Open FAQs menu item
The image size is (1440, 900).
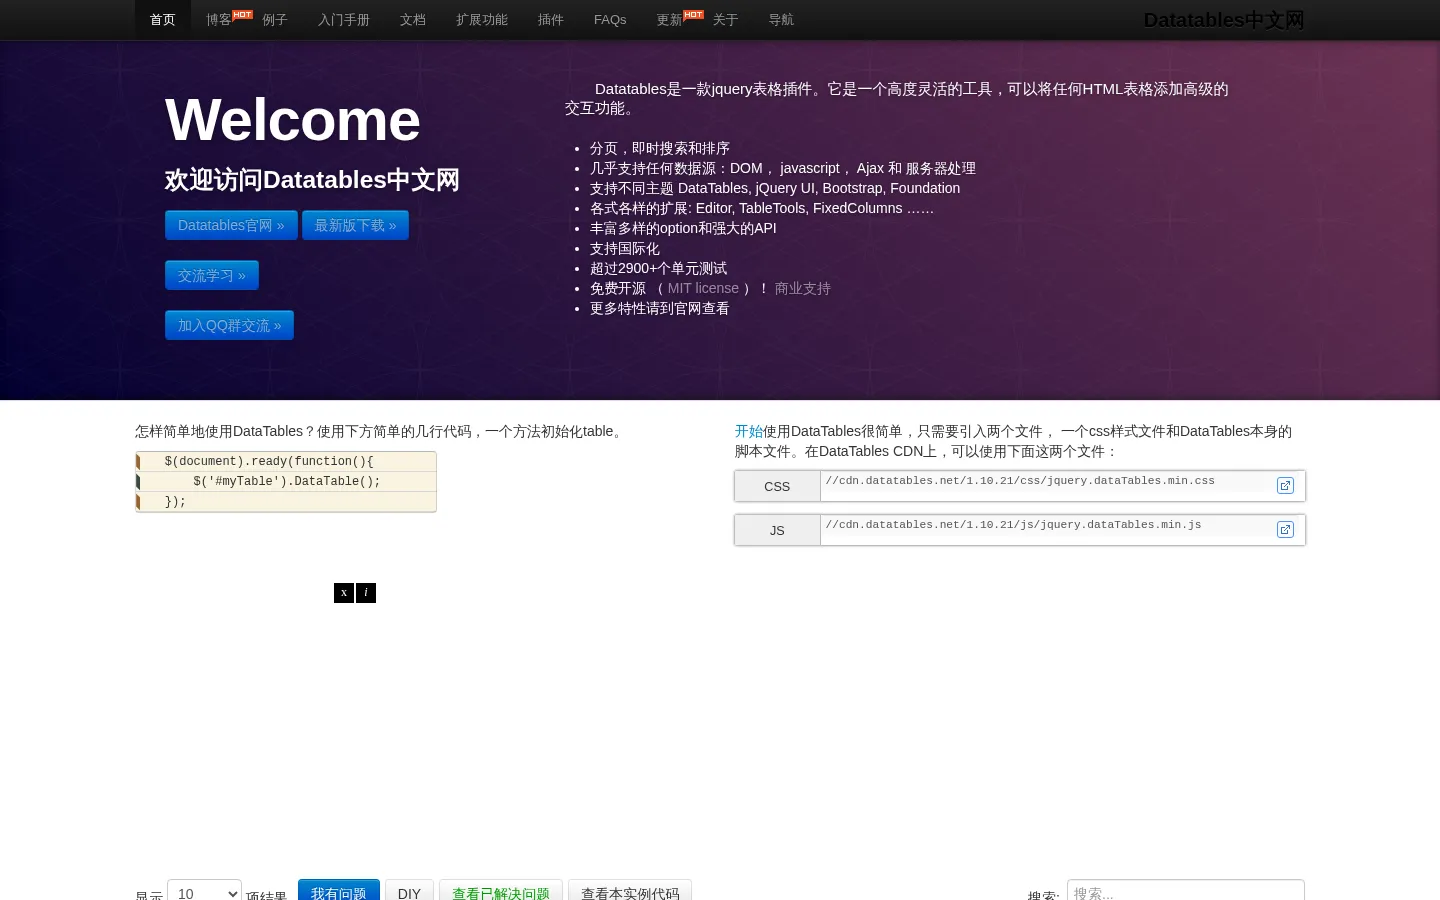(x=610, y=20)
